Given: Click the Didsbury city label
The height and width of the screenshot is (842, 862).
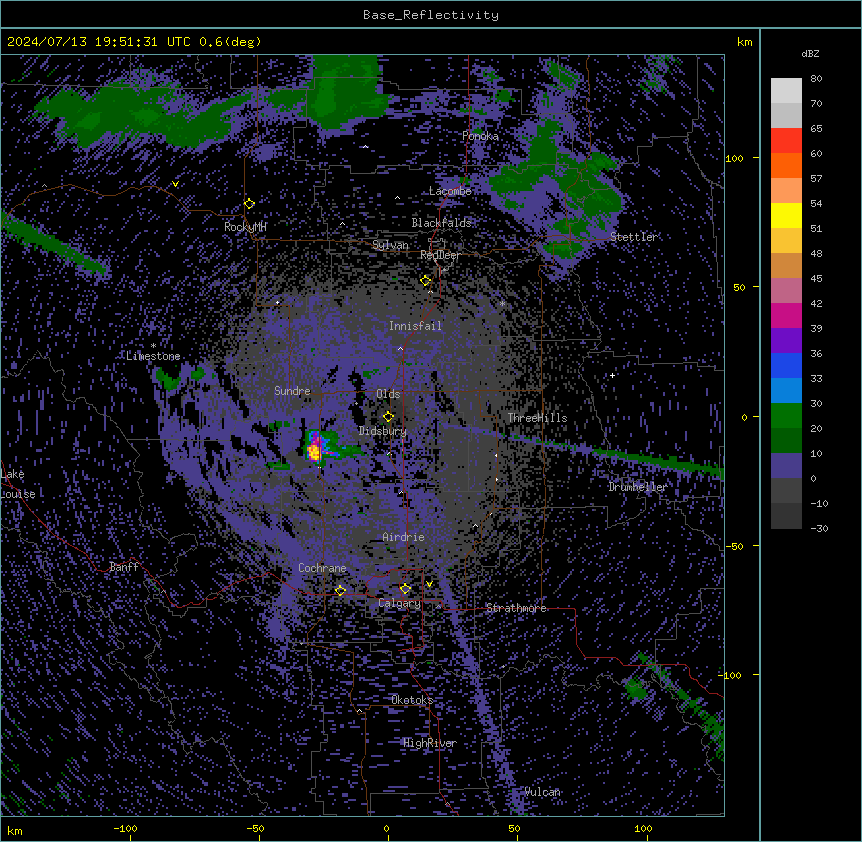Looking at the screenshot, I should coord(382,431).
